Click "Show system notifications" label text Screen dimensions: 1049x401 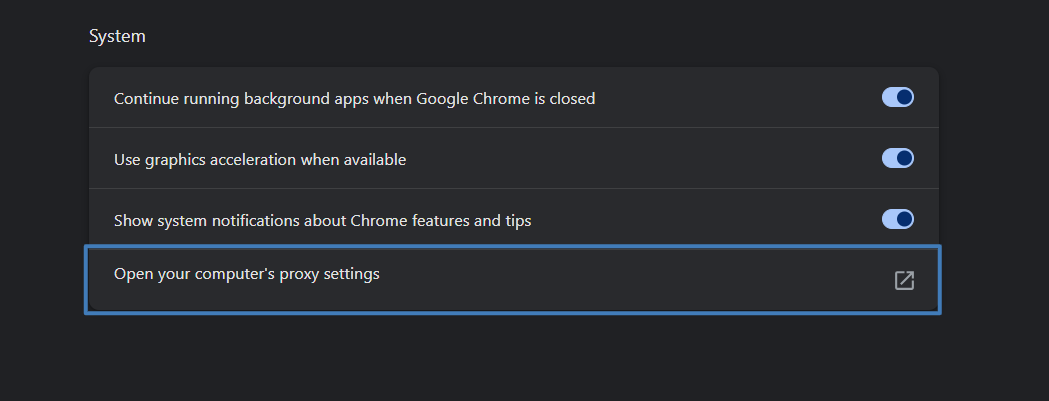coord(230,220)
